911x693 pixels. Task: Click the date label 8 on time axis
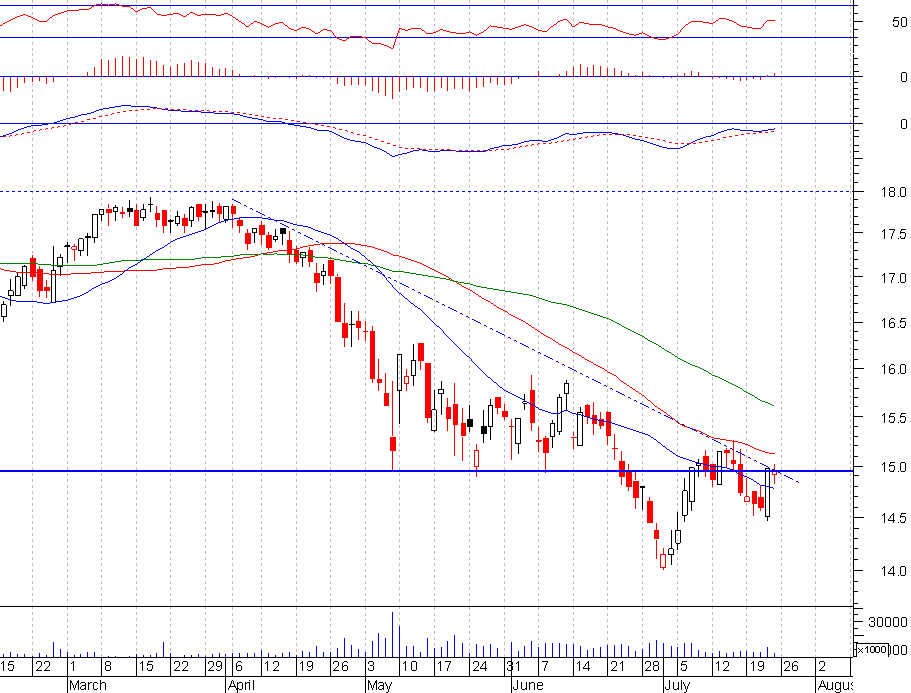click(107, 666)
